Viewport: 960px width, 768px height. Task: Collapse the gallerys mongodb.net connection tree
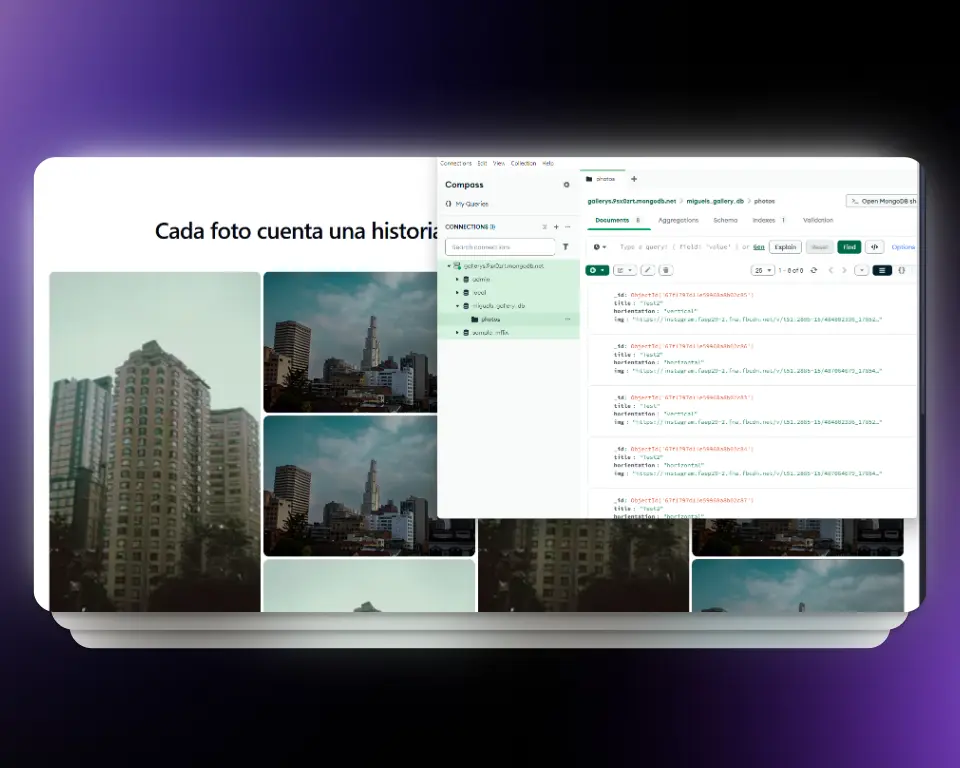(x=449, y=266)
